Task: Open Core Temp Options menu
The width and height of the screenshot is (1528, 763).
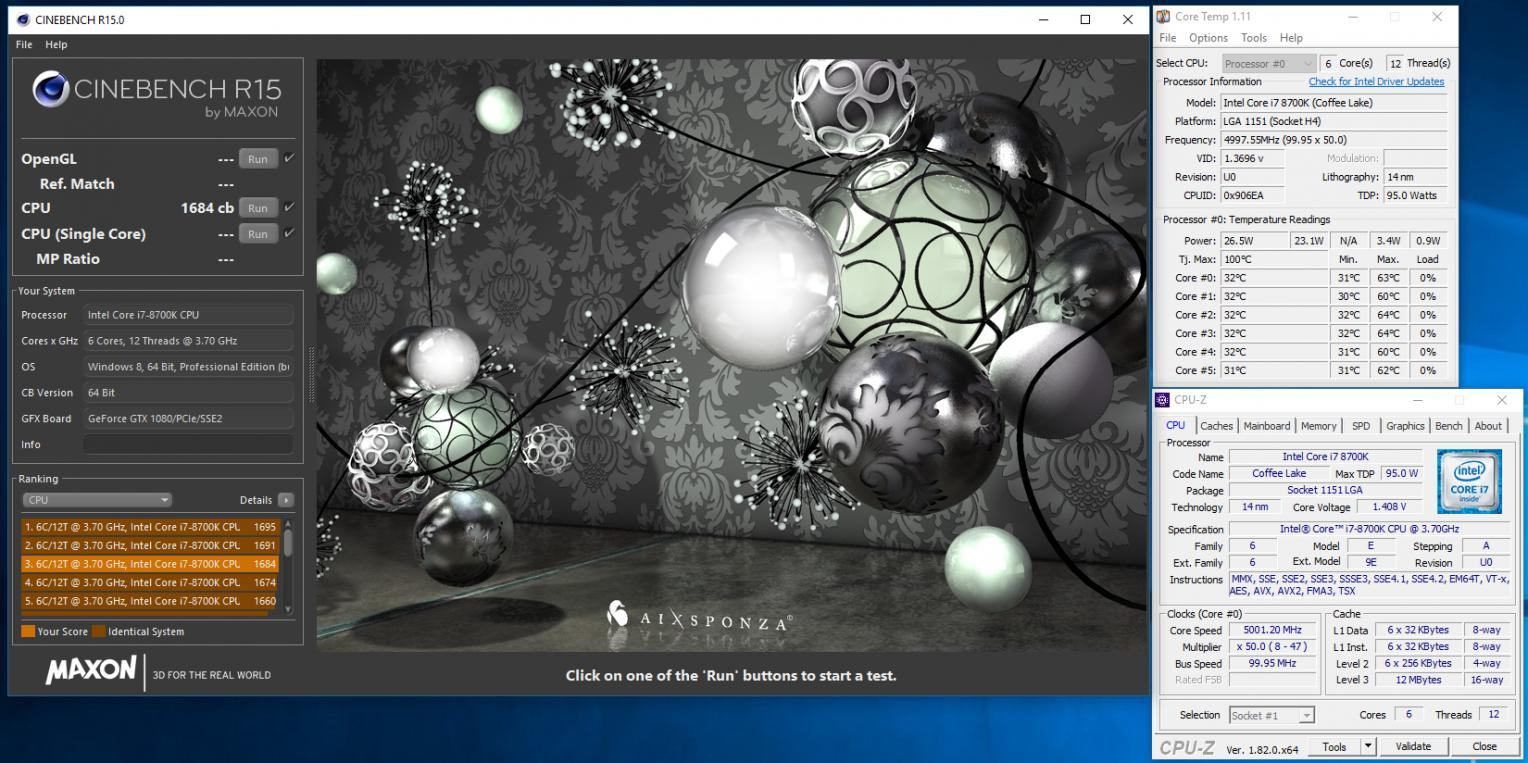Action: pos(1208,38)
